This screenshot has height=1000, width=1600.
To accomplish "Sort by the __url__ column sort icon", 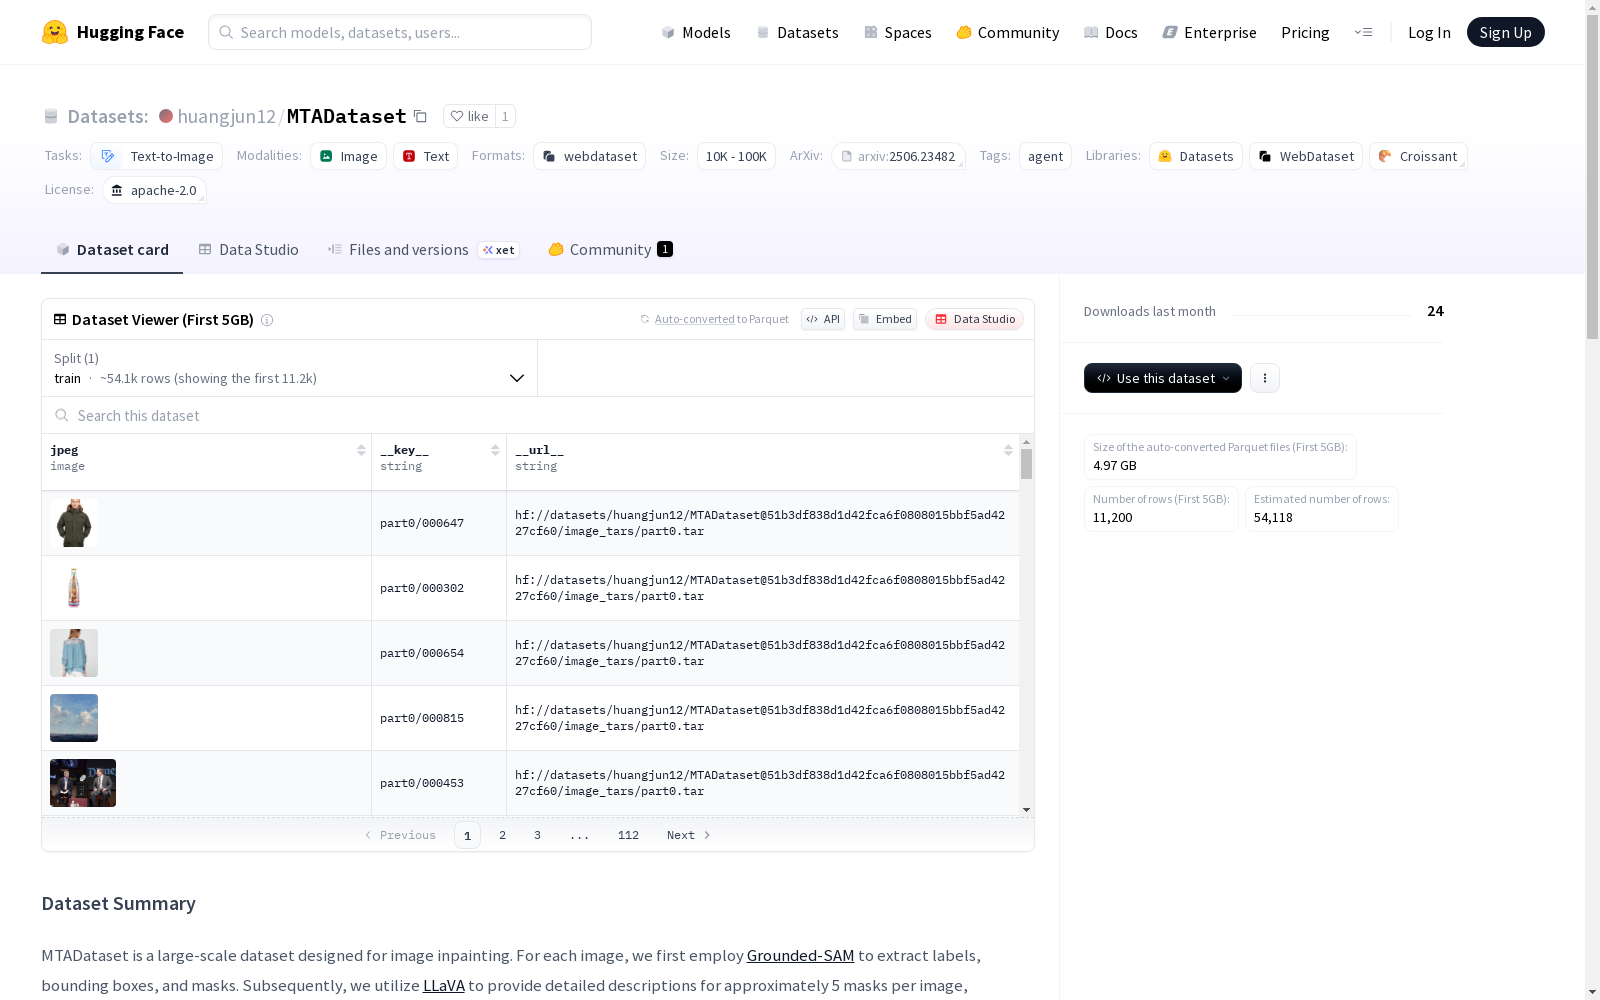I will coord(1008,450).
